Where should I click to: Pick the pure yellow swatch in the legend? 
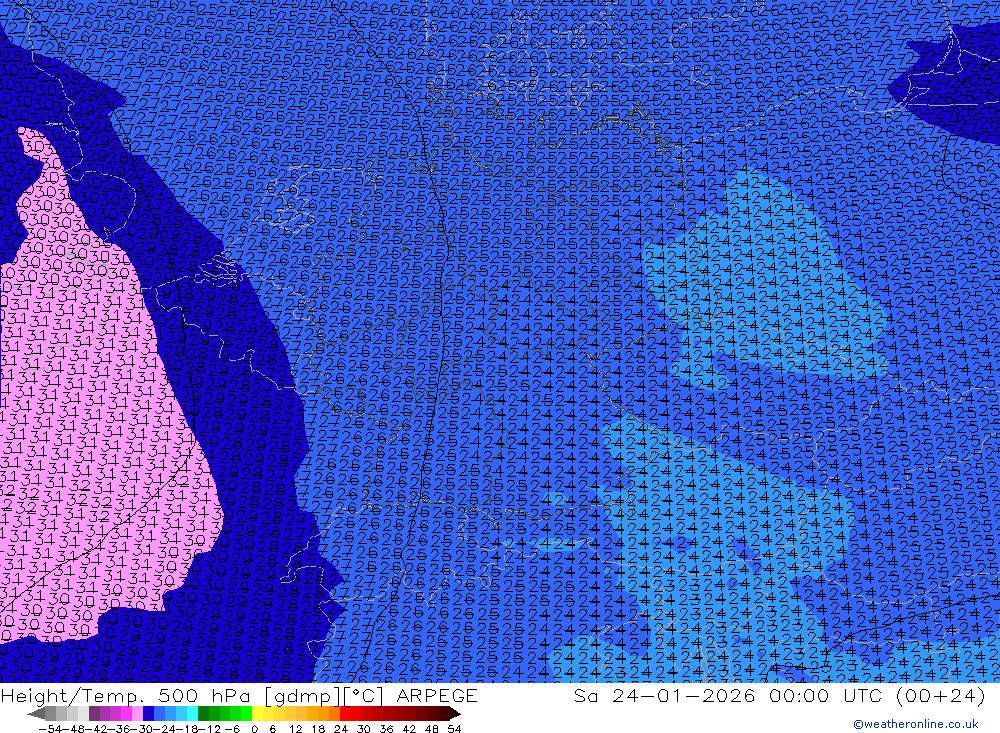(x=258, y=714)
